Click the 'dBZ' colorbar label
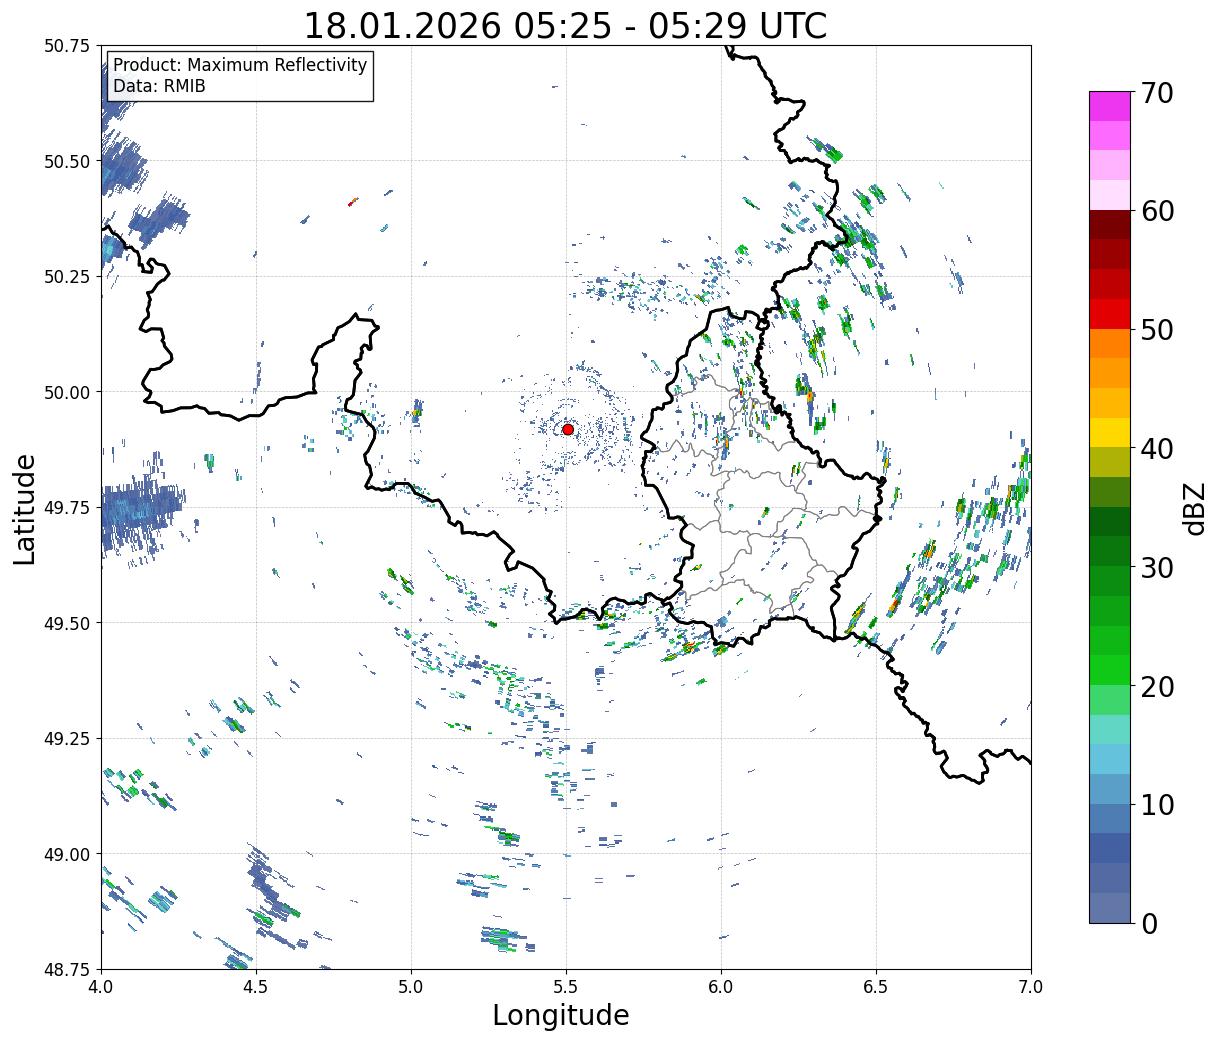The image size is (1219, 1040). point(1195,508)
